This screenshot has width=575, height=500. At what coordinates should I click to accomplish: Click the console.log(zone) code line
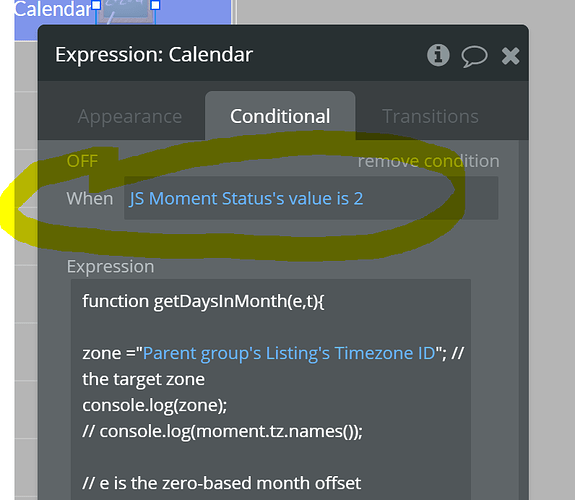click(155, 405)
